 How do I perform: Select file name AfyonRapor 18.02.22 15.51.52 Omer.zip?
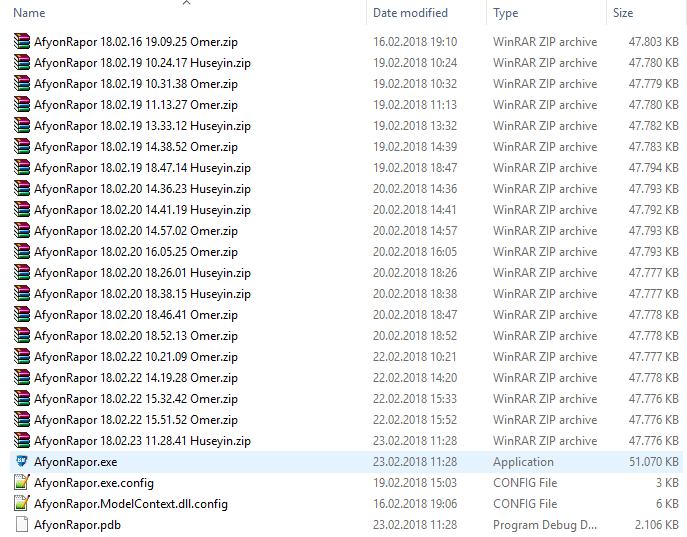click(136, 420)
